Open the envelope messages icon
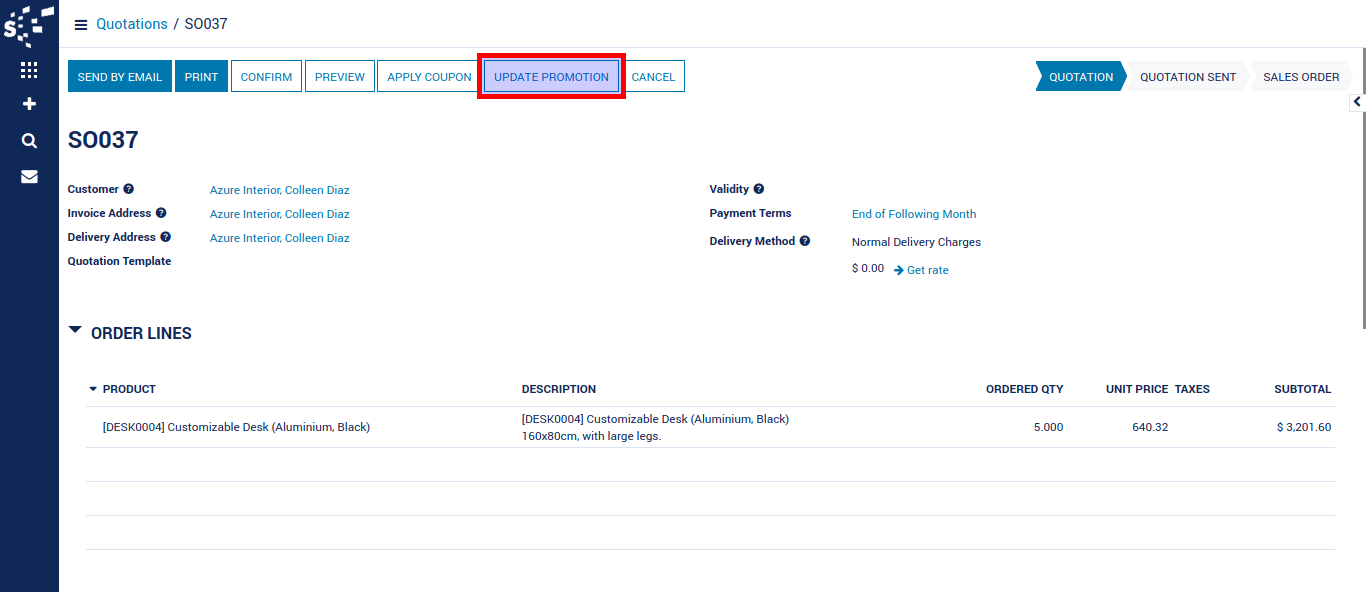1366x592 pixels. (29, 177)
